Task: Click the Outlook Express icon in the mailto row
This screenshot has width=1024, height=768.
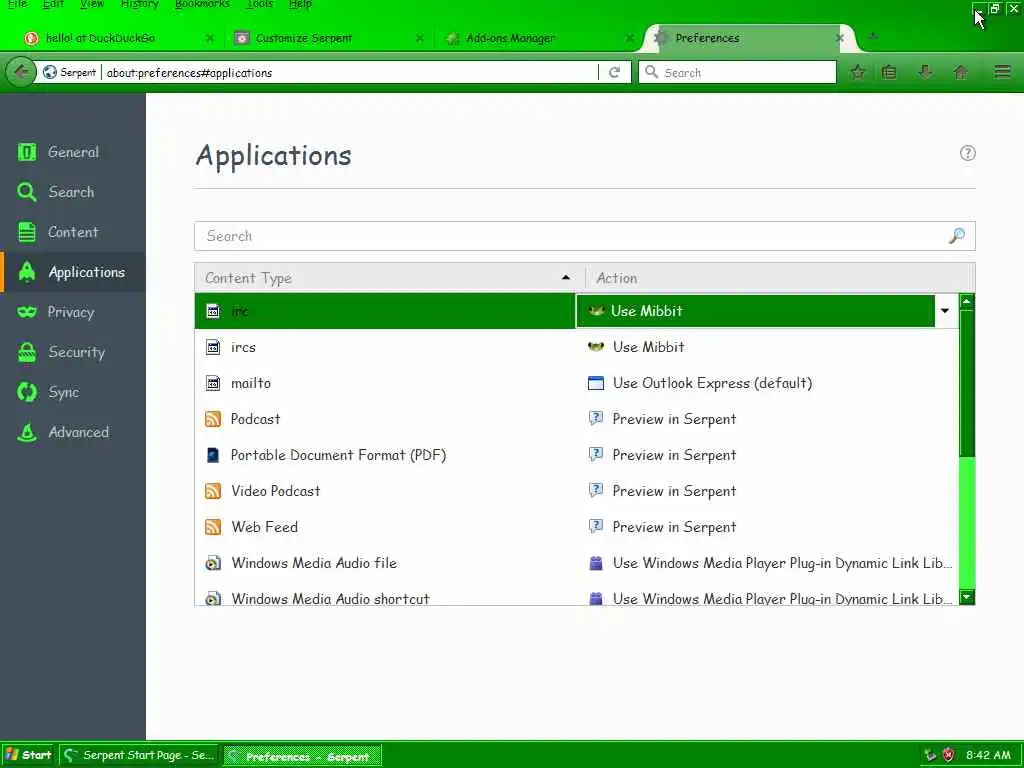Action: (596, 383)
